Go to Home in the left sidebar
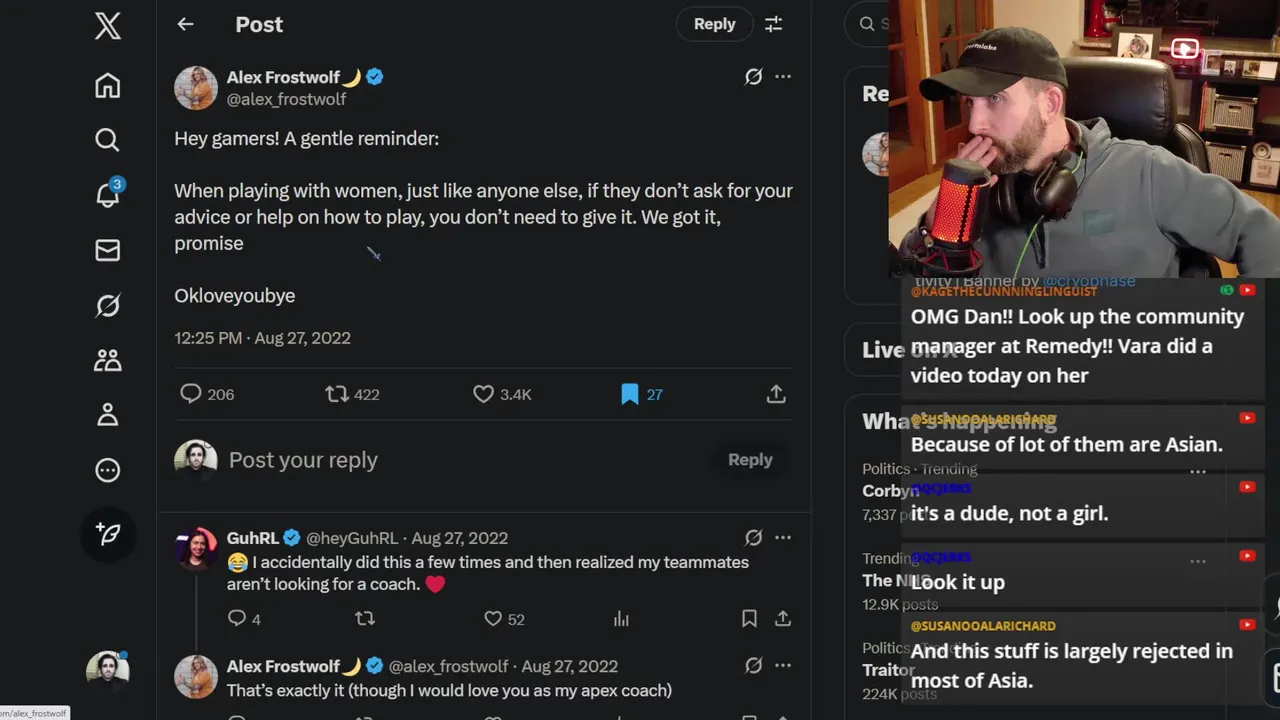This screenshot has height=720, width=1280. tap(108, 85)
